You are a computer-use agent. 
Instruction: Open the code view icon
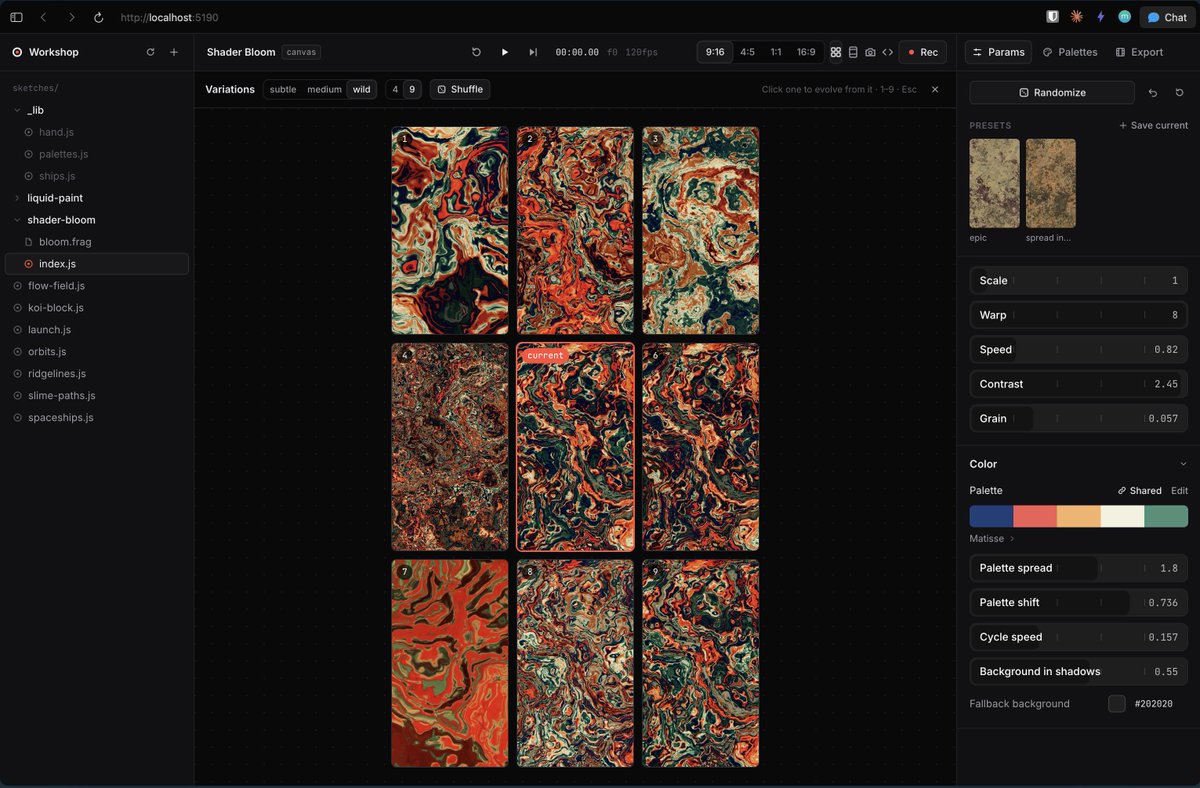(x=887, y=52)
